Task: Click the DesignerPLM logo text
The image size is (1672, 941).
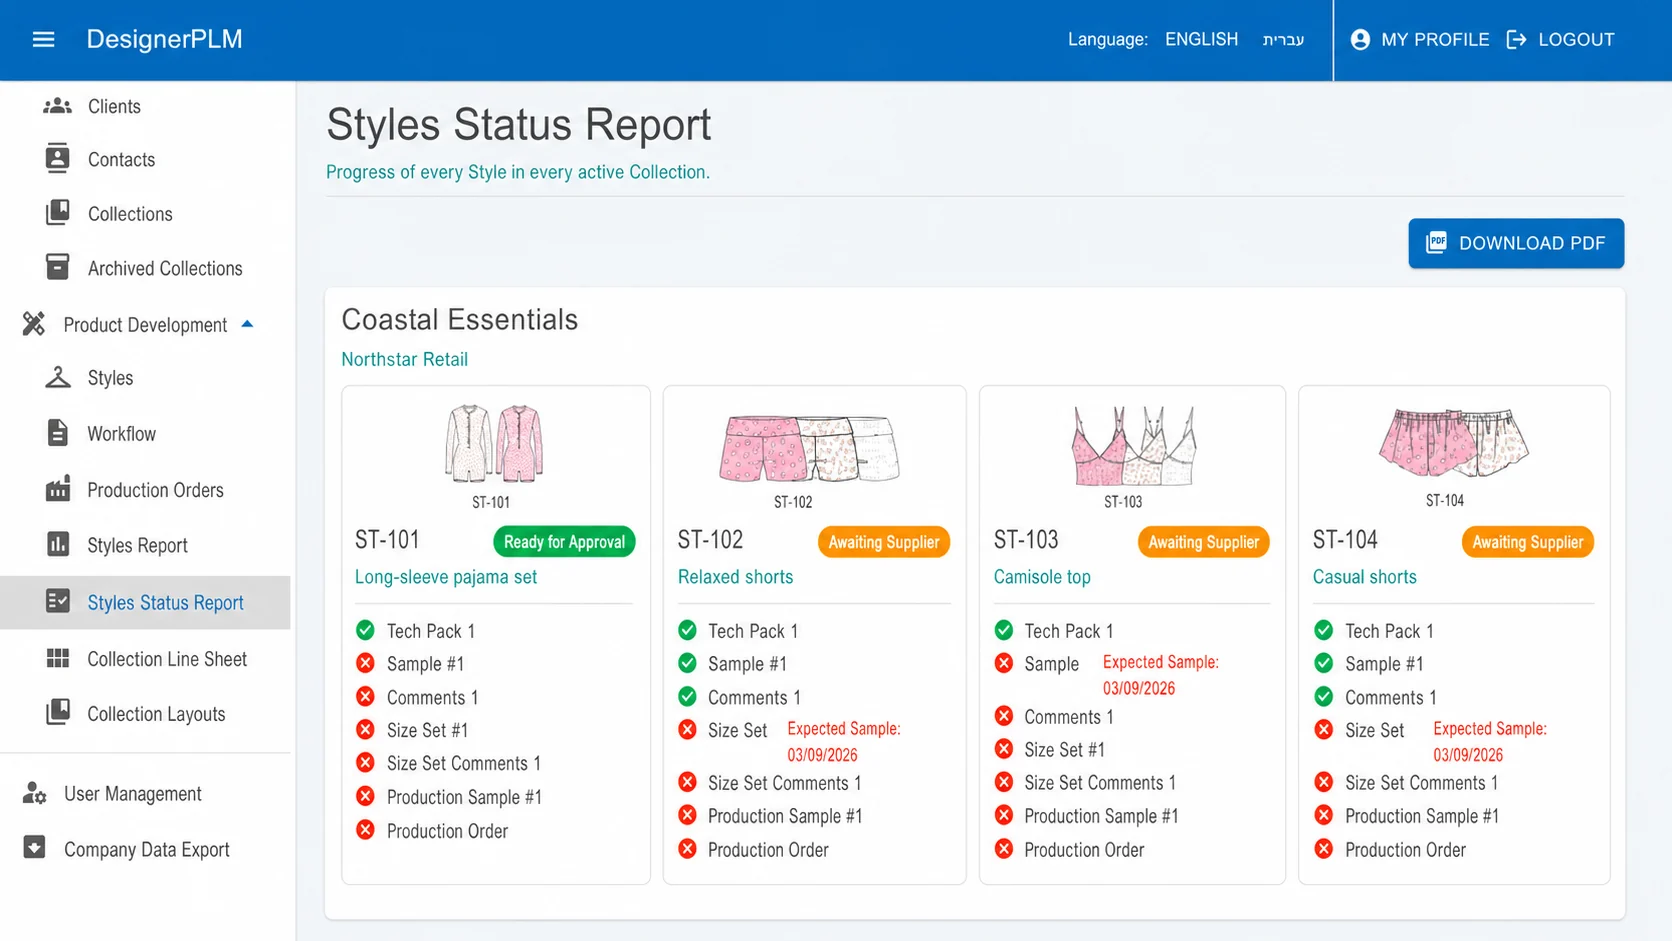Action: 165,40
